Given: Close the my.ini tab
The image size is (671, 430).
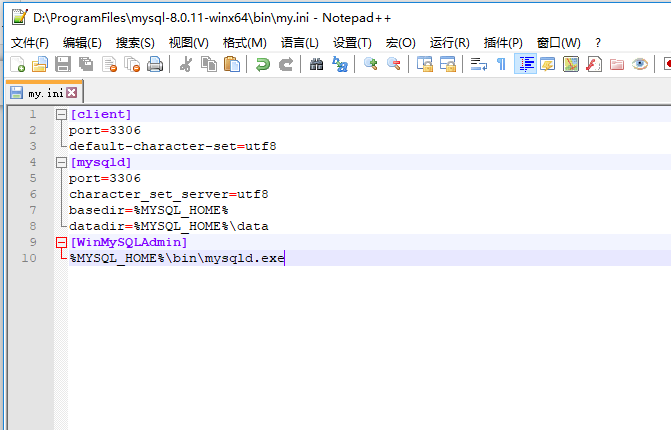Looking at the screenshot, I should click(72, 92).
